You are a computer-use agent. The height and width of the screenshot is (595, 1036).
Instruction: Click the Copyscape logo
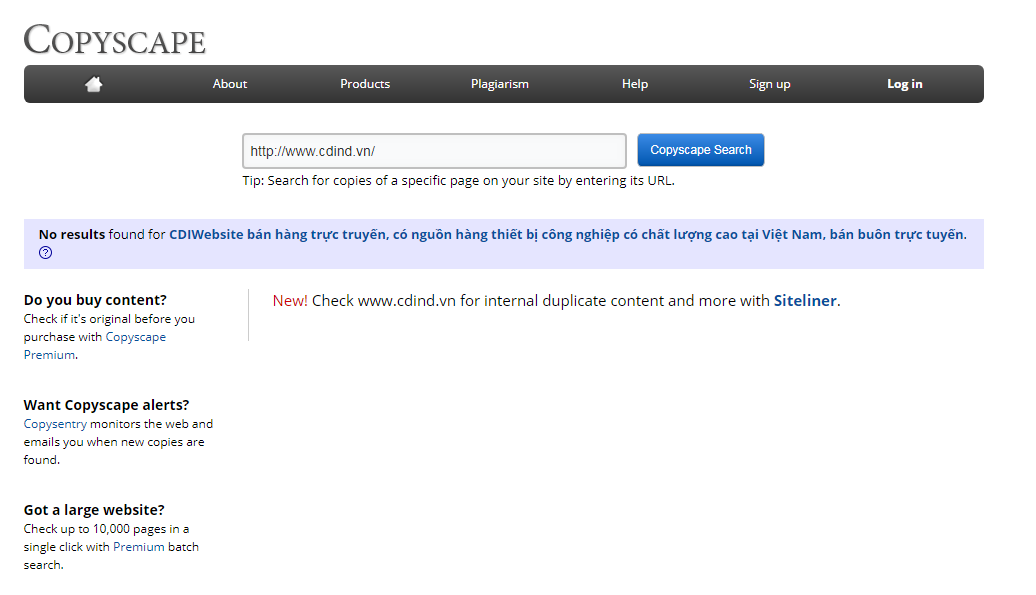click(114, 40)
